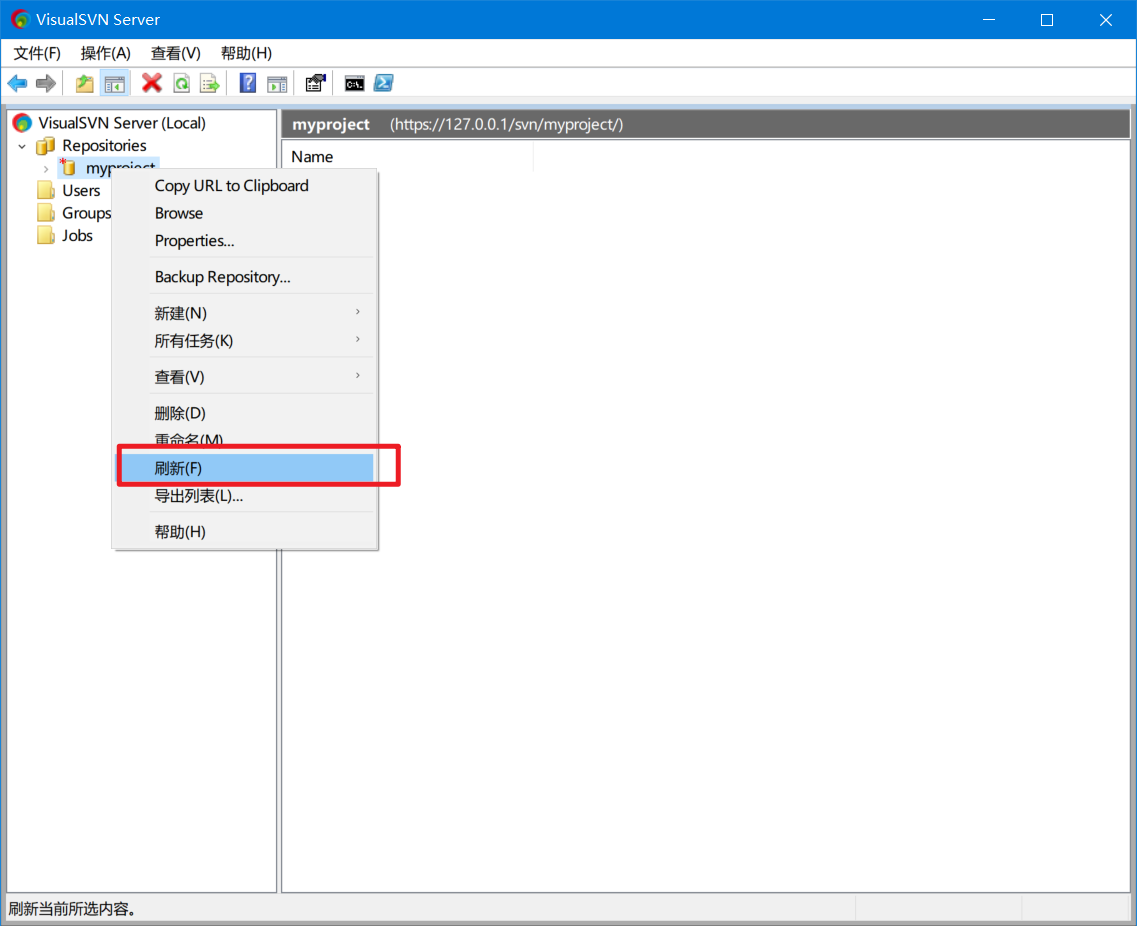
Task: Click the red X Delete toolbar icon
Action: pyautogui.click(x=152, y=83)
